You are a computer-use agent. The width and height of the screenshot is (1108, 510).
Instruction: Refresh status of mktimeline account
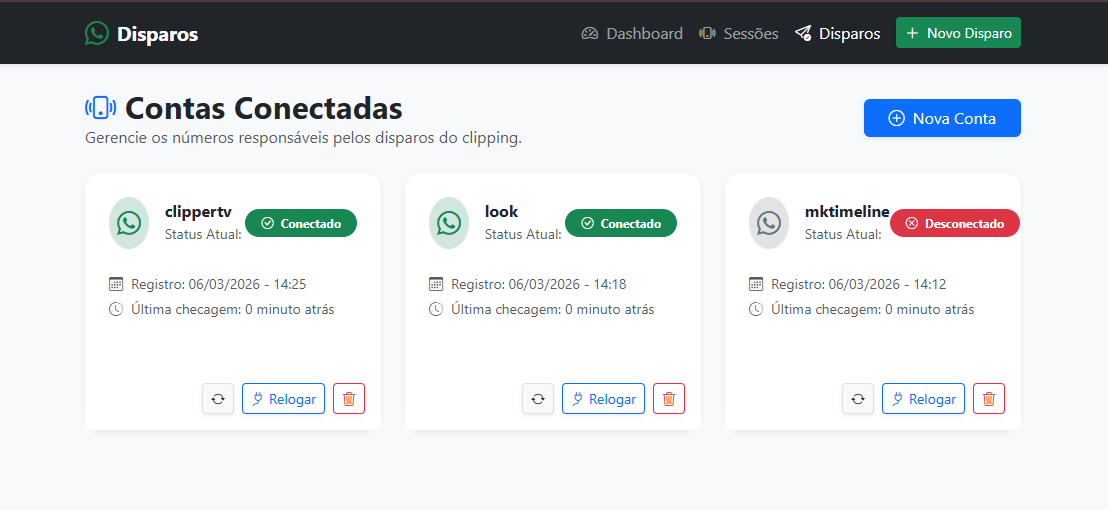tap(858, 398)
